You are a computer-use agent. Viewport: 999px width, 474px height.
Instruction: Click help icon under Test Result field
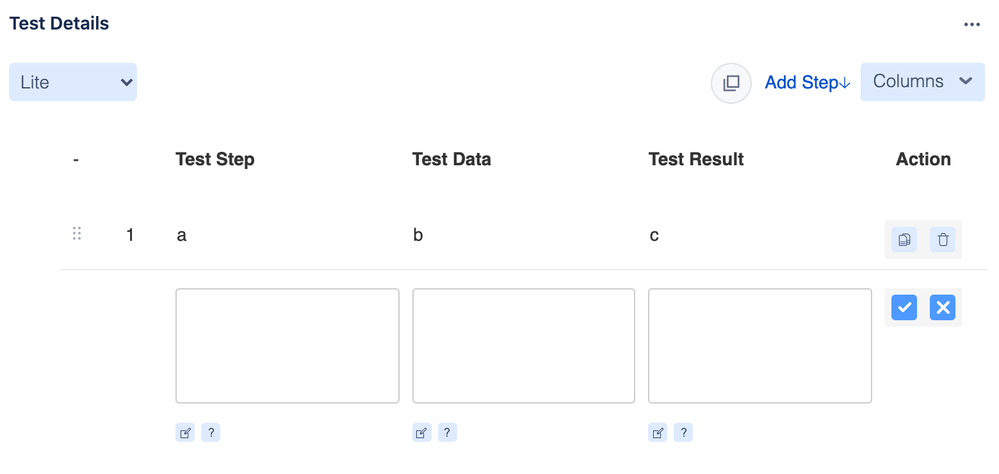pyautogui.click(x=683, y=433)
